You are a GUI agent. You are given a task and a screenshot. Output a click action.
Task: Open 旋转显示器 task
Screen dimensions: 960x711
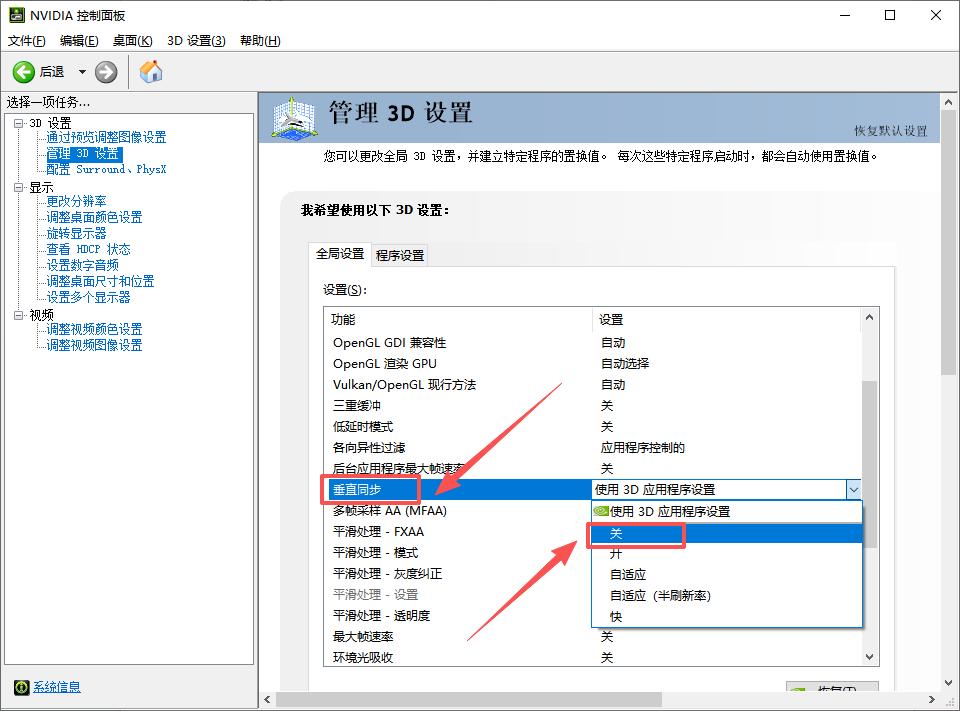[x=77, y=233]
